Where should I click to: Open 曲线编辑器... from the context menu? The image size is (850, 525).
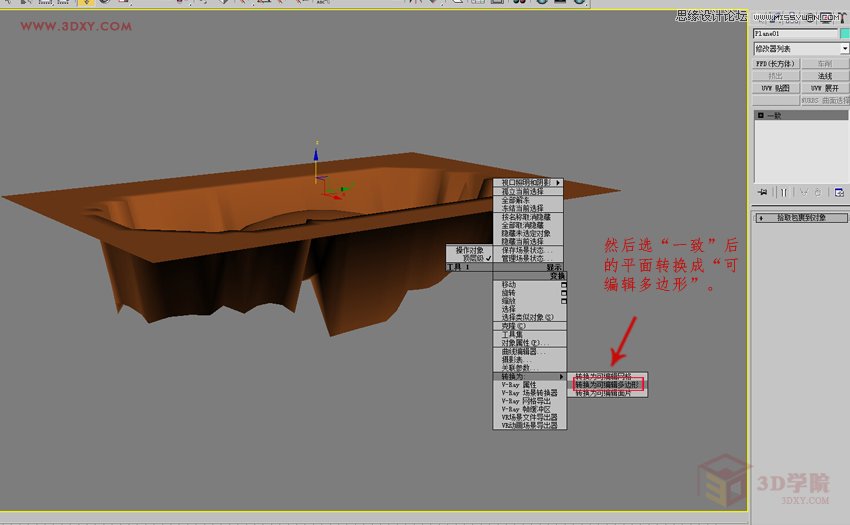coord(530,352)
